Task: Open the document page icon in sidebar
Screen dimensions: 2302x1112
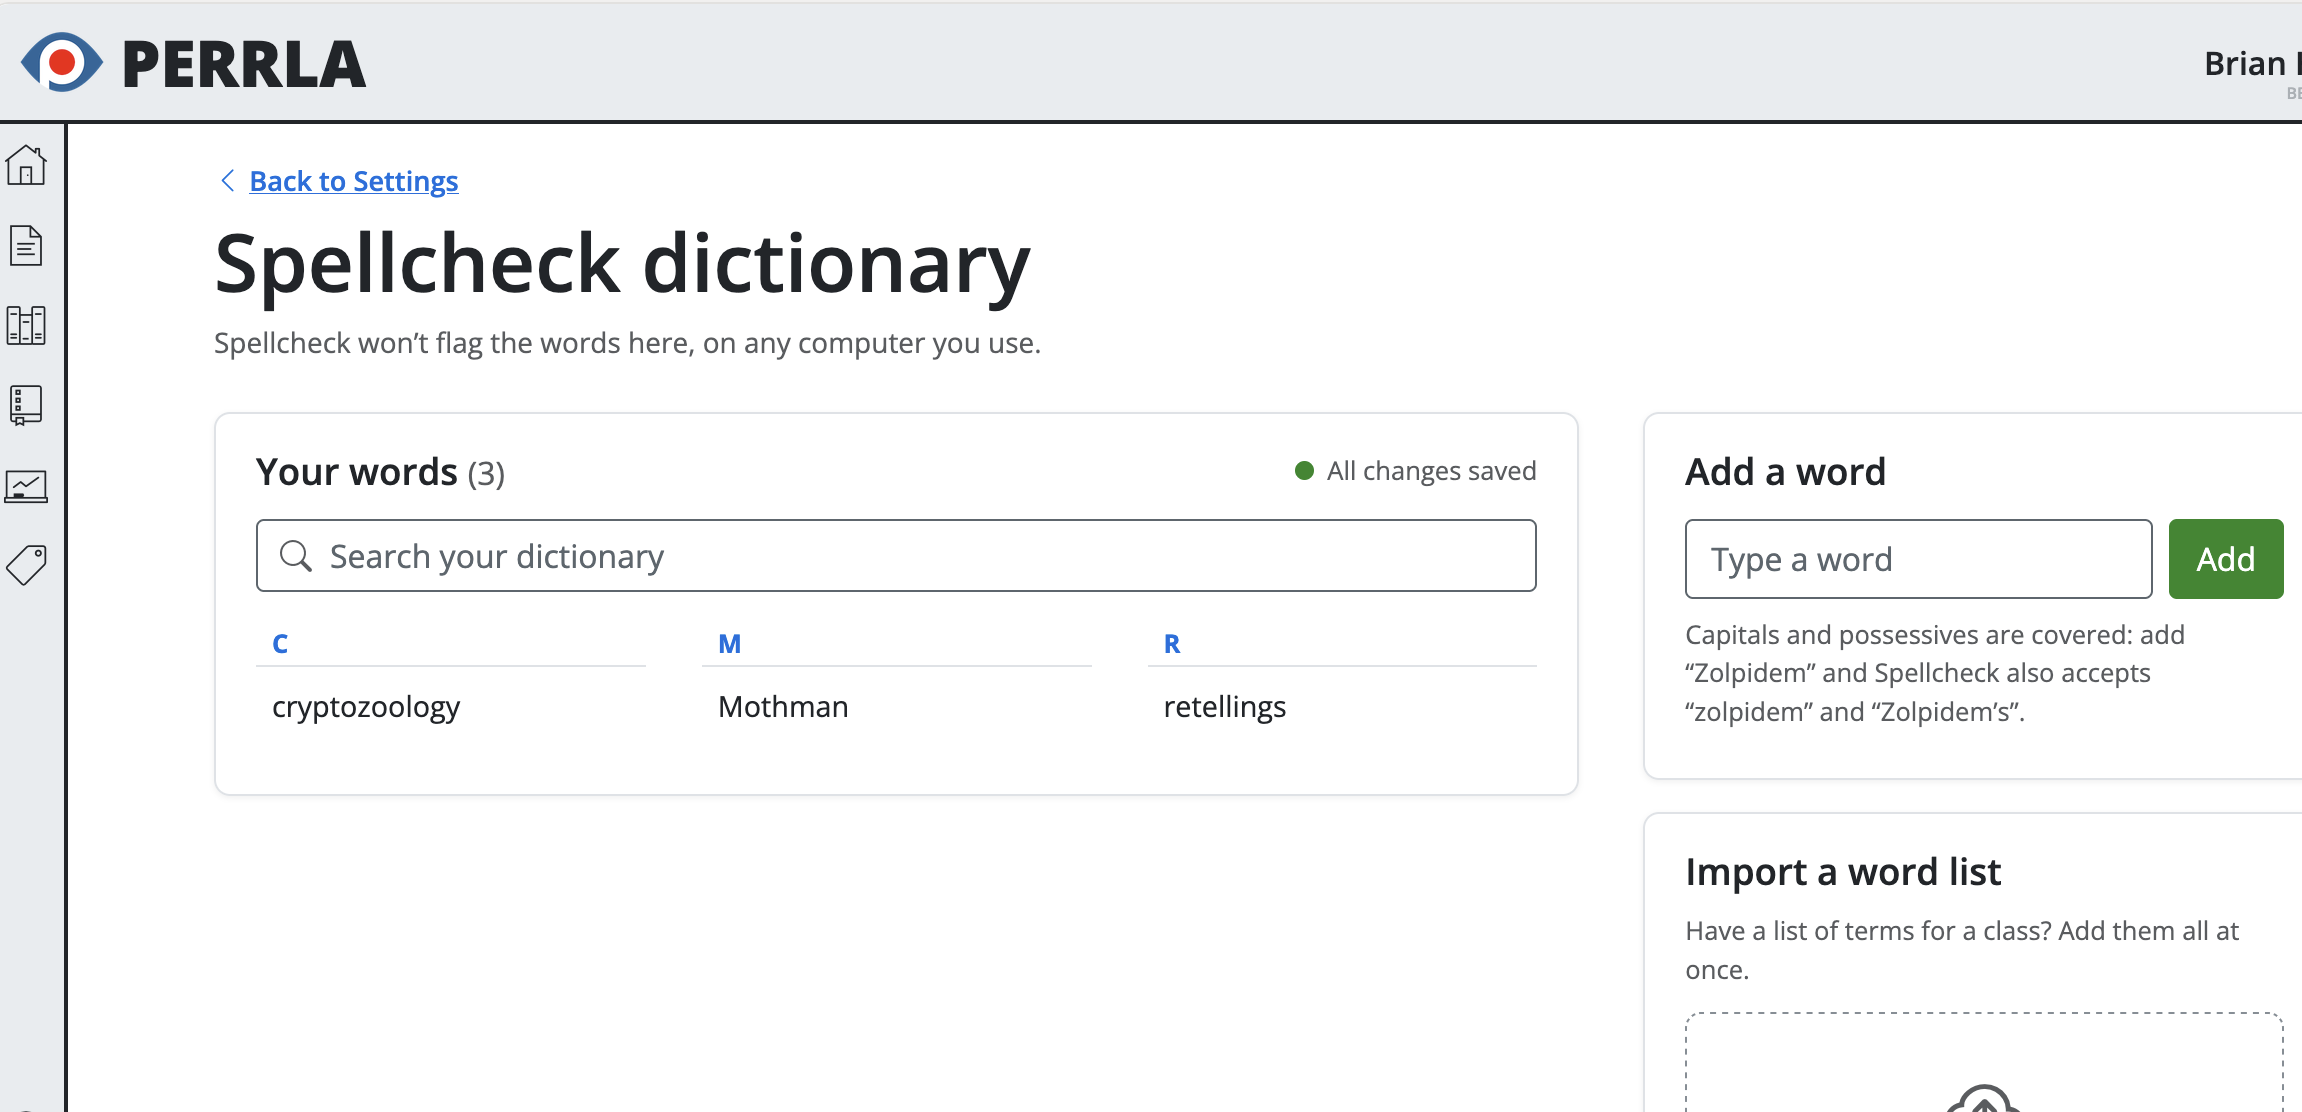Action: tap(26, 245)
